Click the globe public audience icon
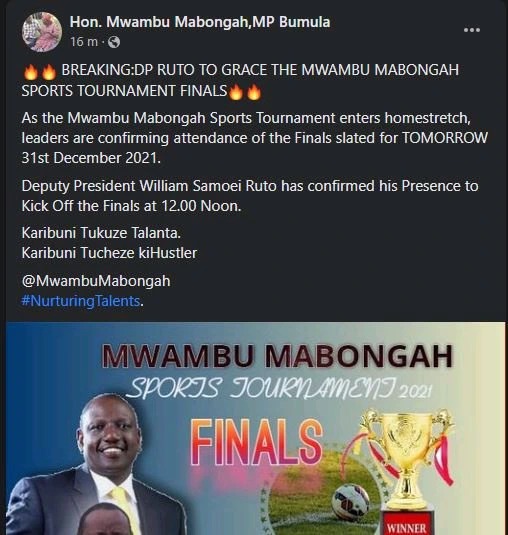This screenshot has height=535, width=508. coord(114,42)
